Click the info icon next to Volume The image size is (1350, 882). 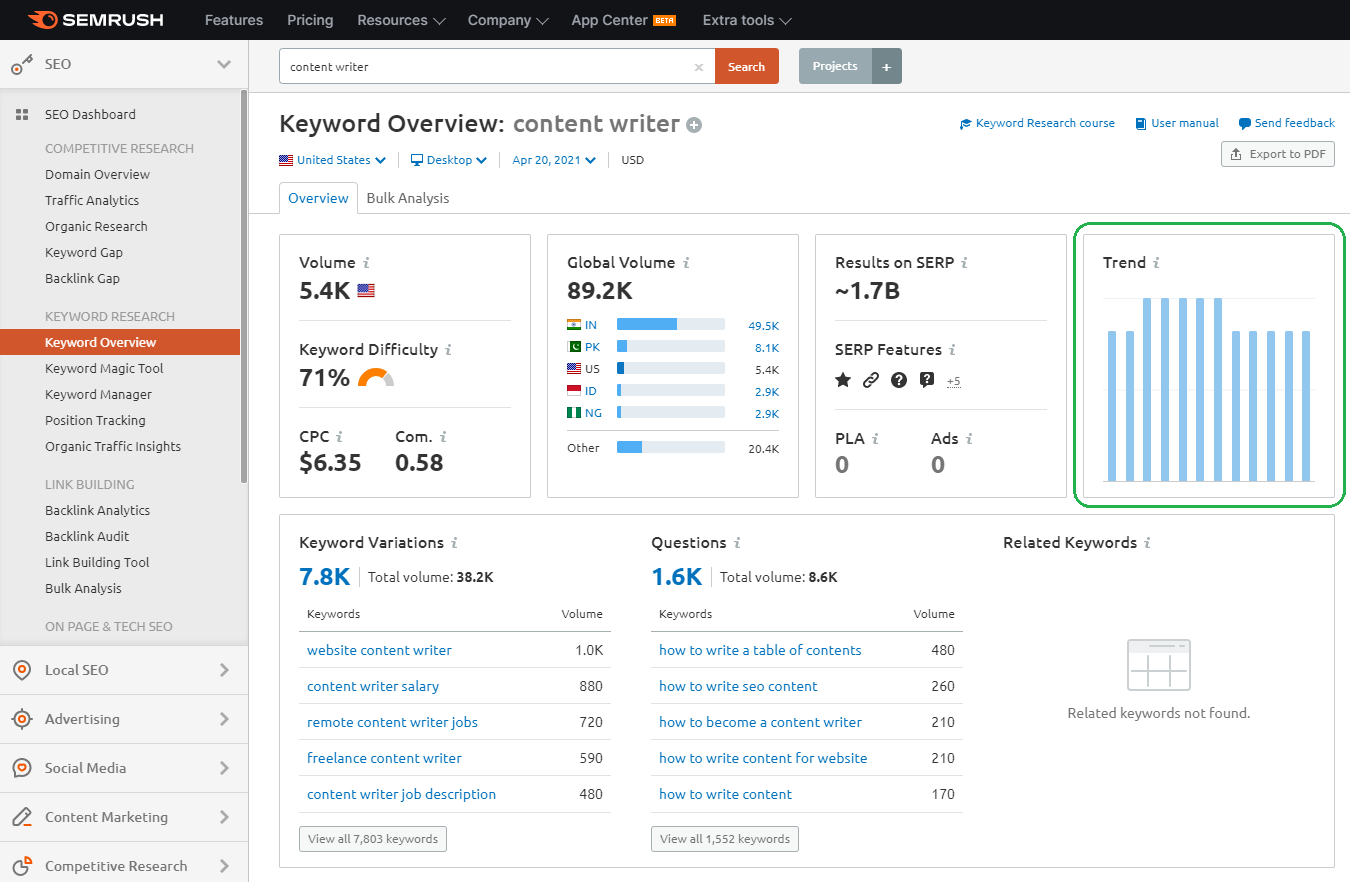coord(366,263)
